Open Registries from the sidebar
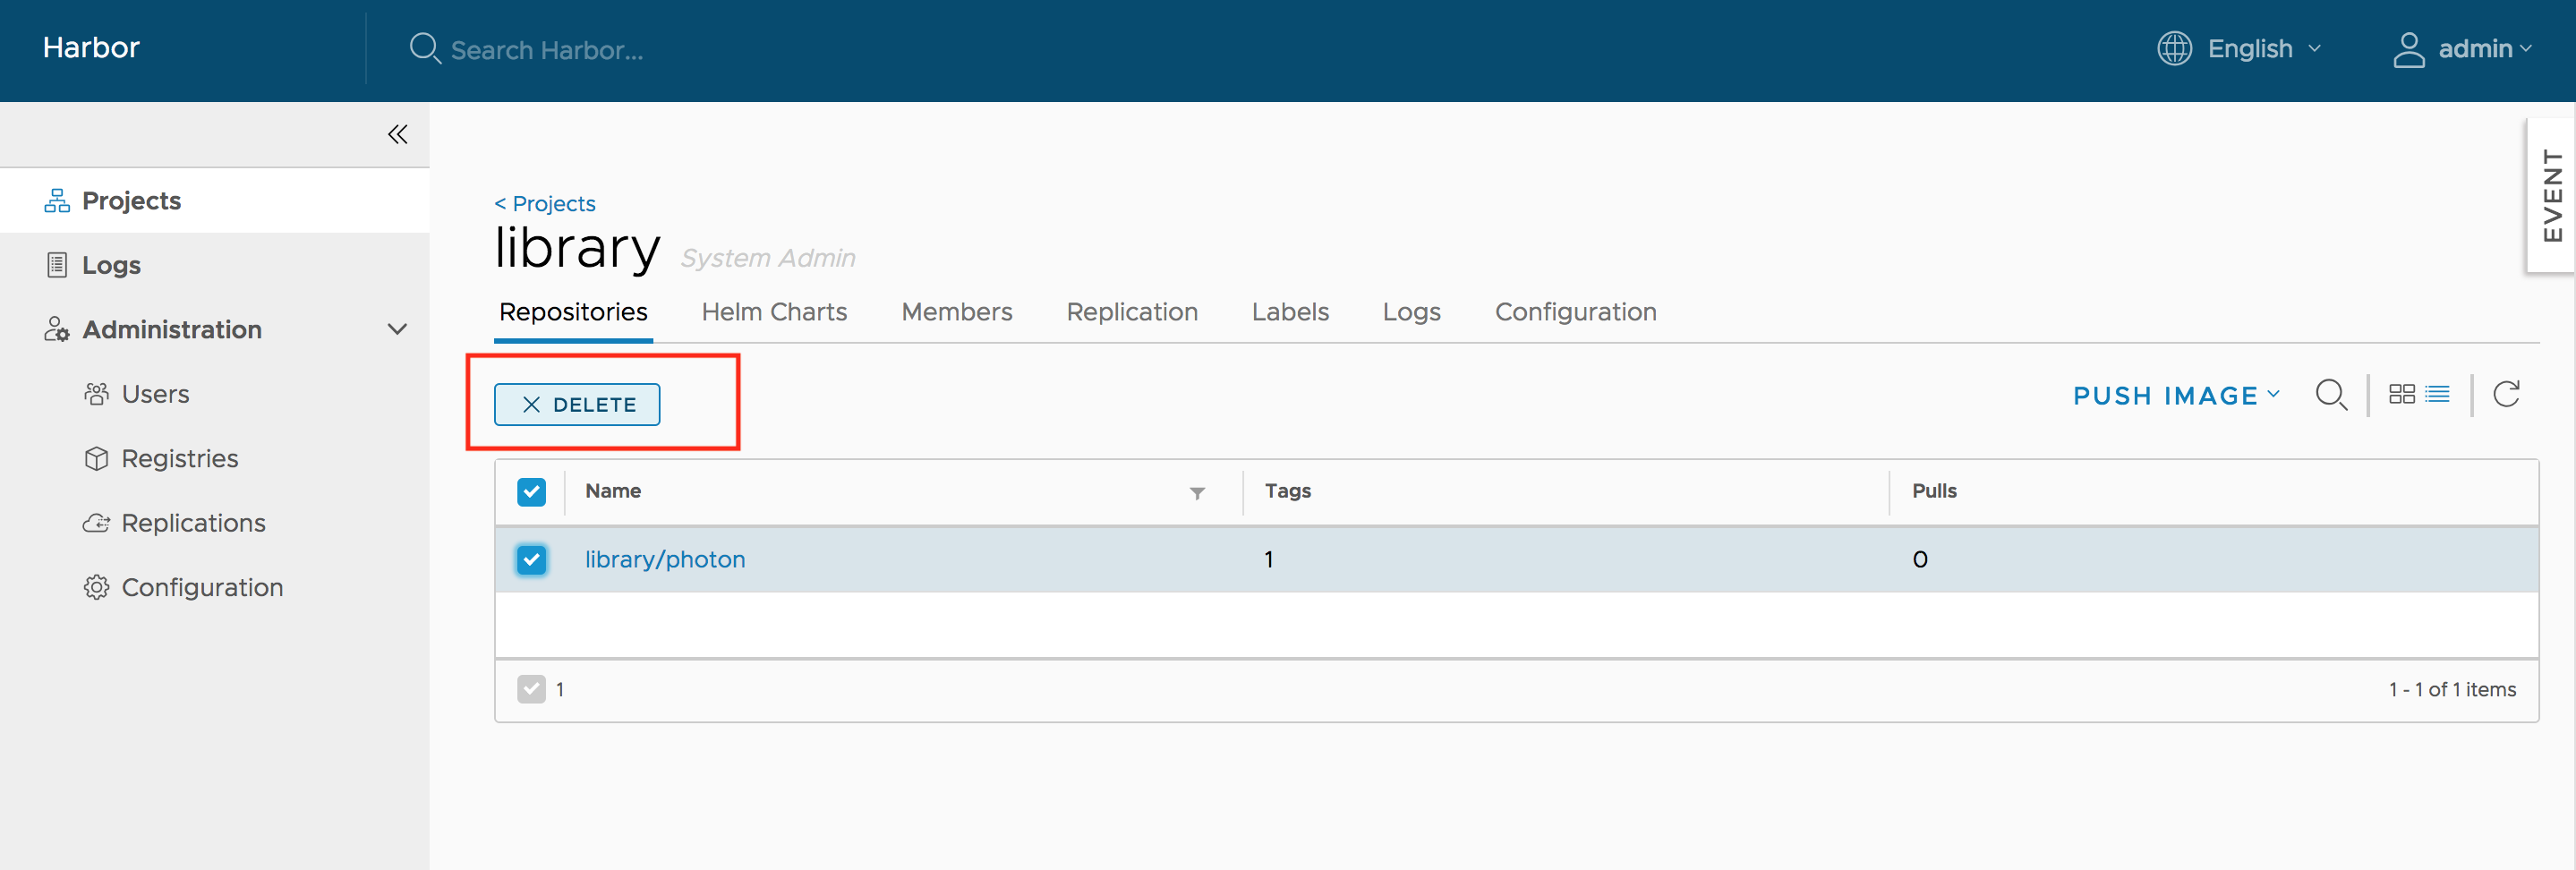The width and height of the screenshot is (2576, 870). point(178,457)
